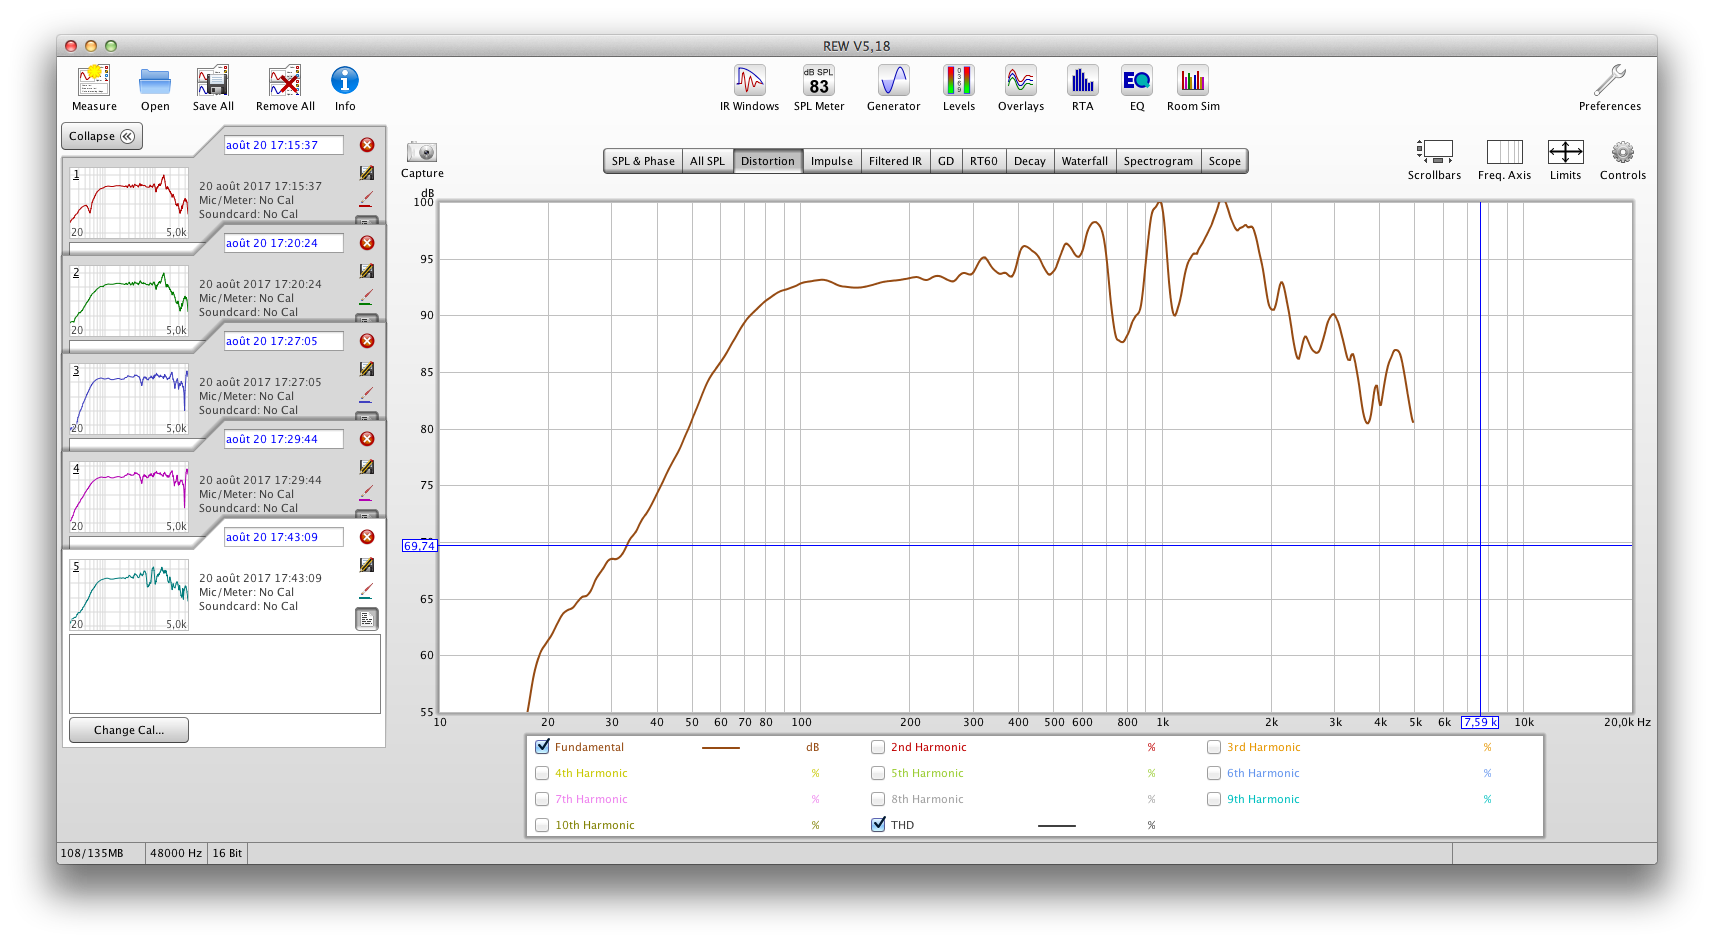Enable the 8th Harmonic checkbox
Screen dimensions: 1714x943
click(878, 799)
